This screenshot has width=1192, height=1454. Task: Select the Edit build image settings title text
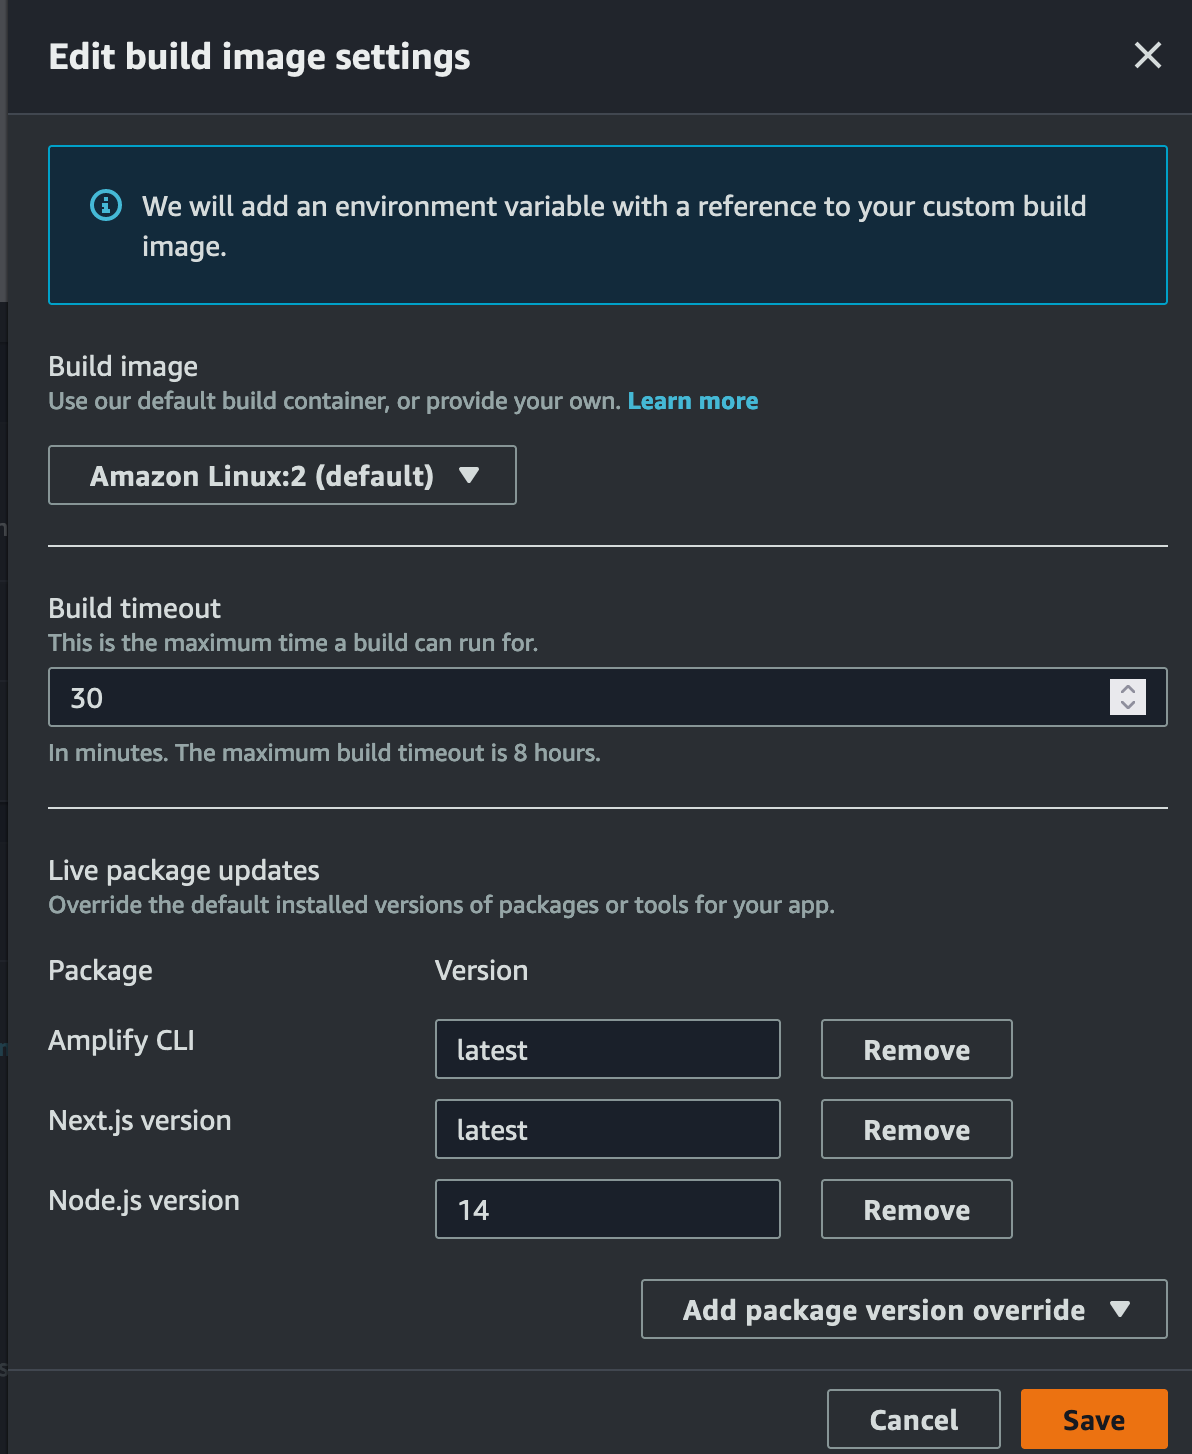259,56
